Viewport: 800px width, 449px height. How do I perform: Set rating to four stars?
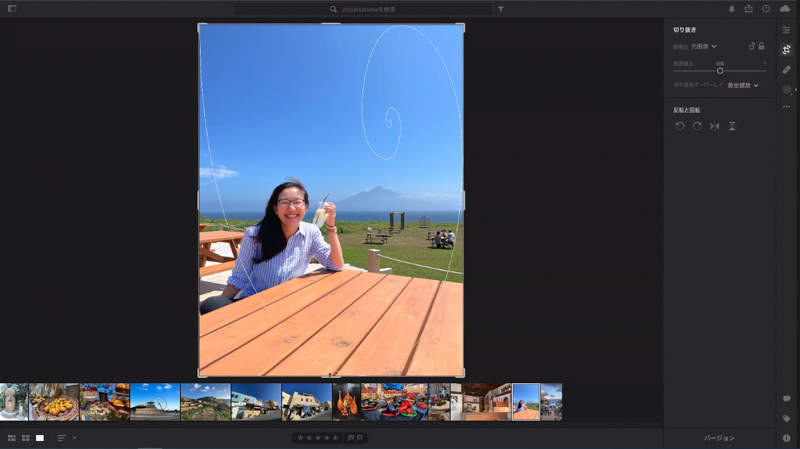click(327, 438)
